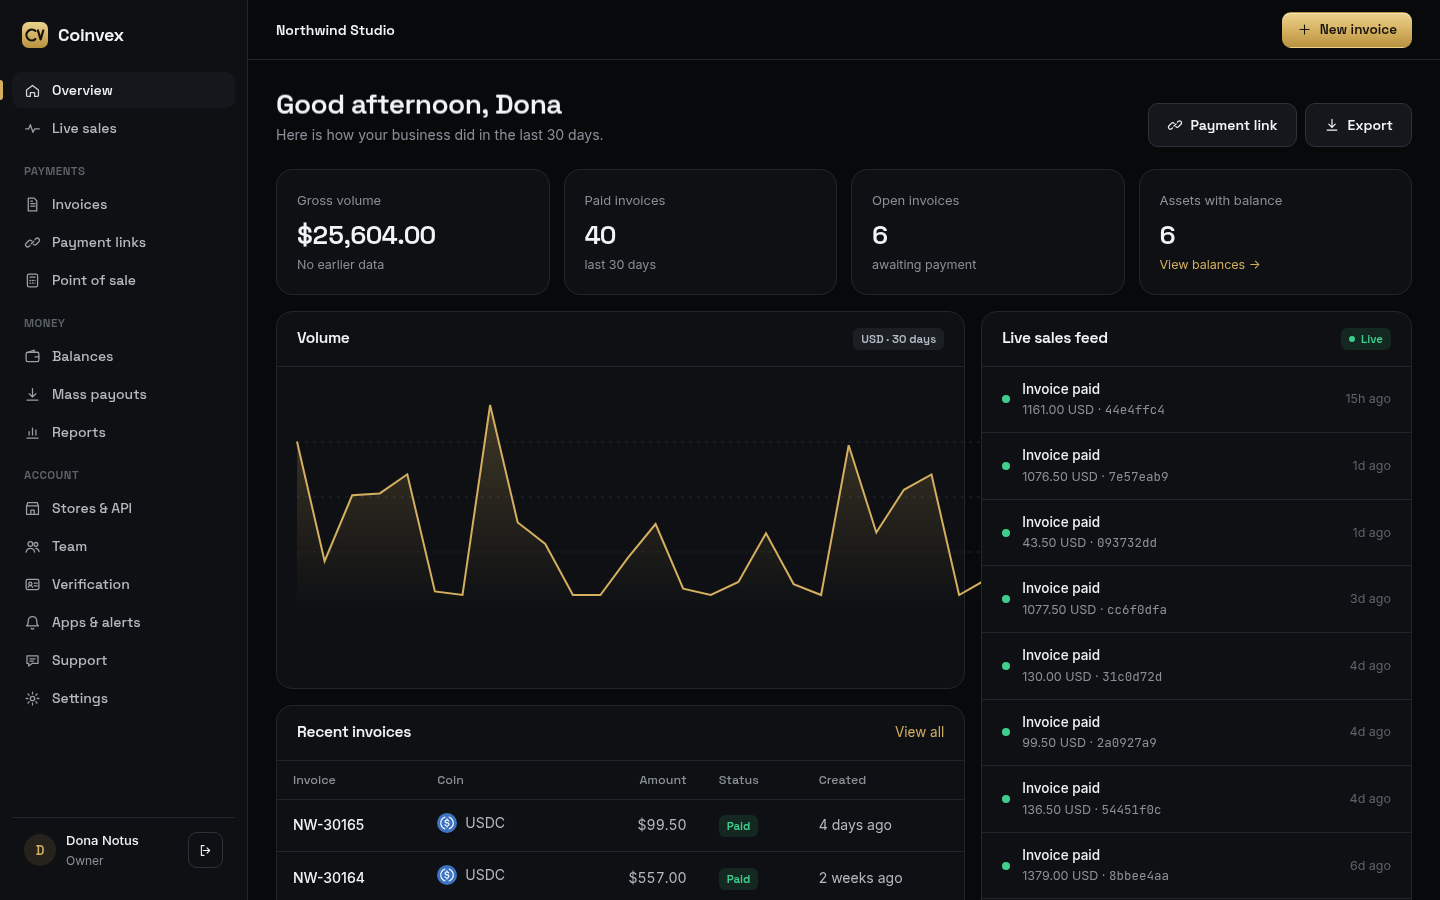Screen dimensions: 1440x900
Task: Open the Team page
Action: pos(124,546)
